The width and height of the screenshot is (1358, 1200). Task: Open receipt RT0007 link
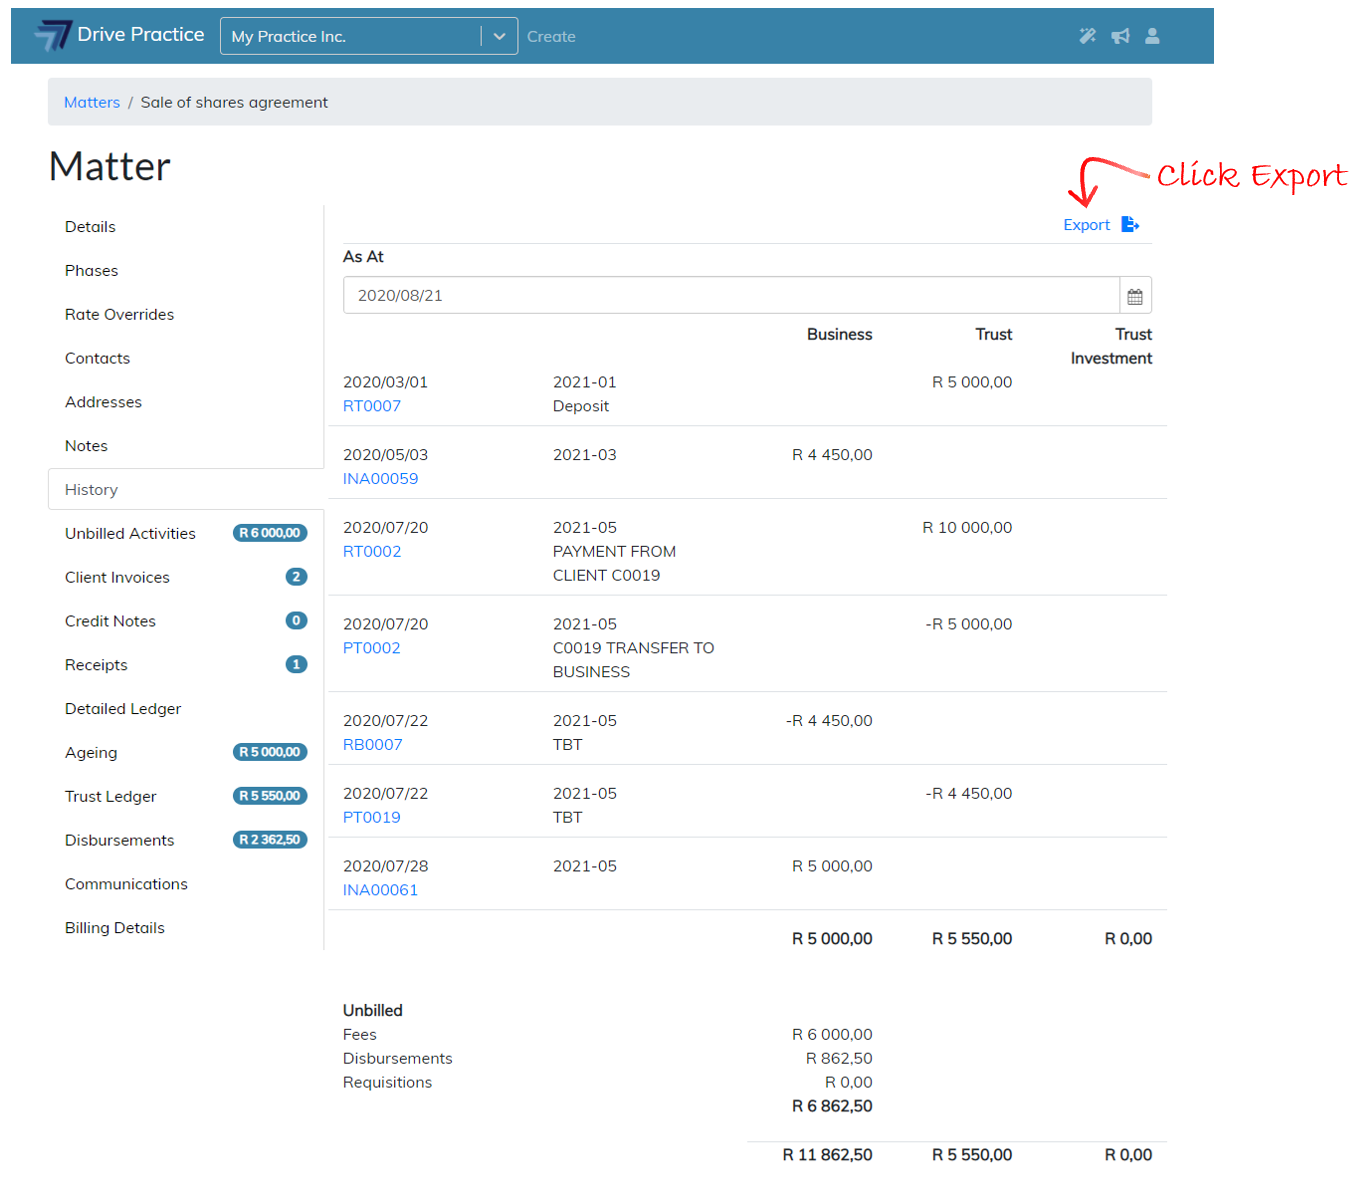(372, 406)
